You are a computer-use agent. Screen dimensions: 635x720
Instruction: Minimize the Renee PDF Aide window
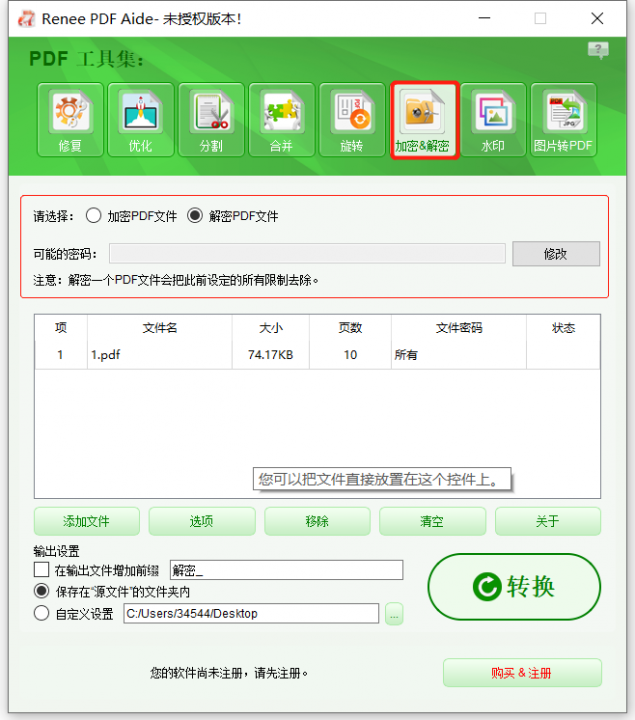coord(484,18)
